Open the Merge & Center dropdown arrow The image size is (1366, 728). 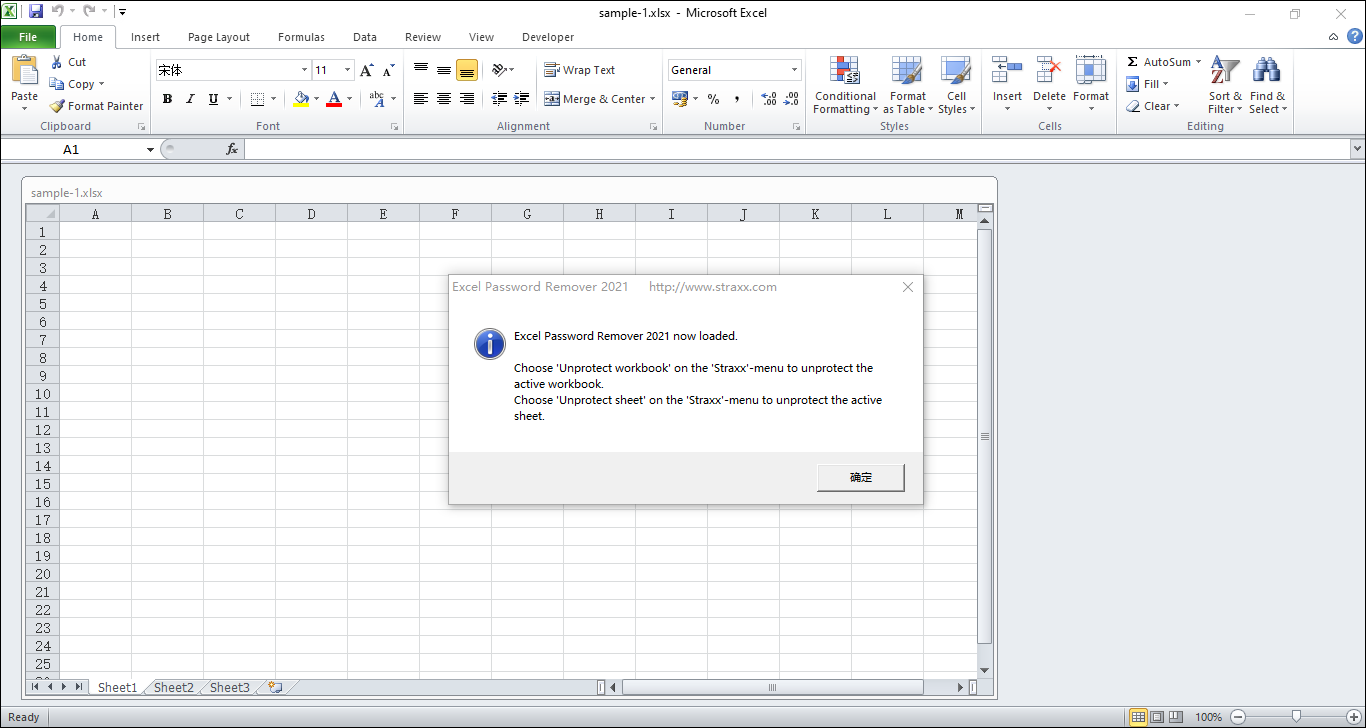point(653,99)
